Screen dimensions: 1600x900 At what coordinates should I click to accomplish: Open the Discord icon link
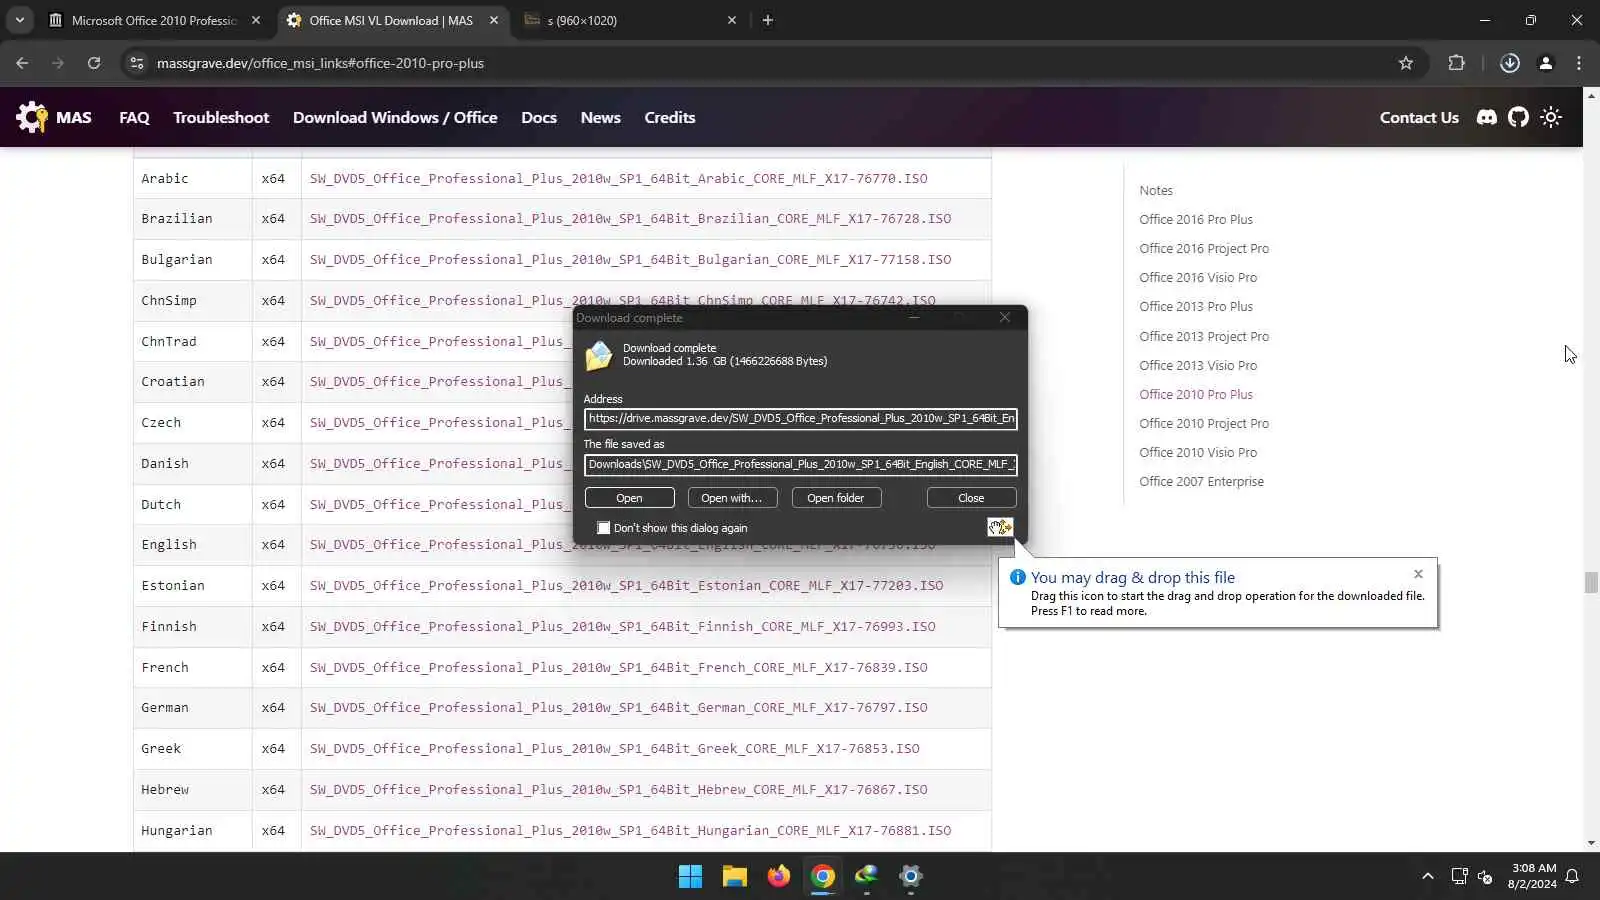1487,117
